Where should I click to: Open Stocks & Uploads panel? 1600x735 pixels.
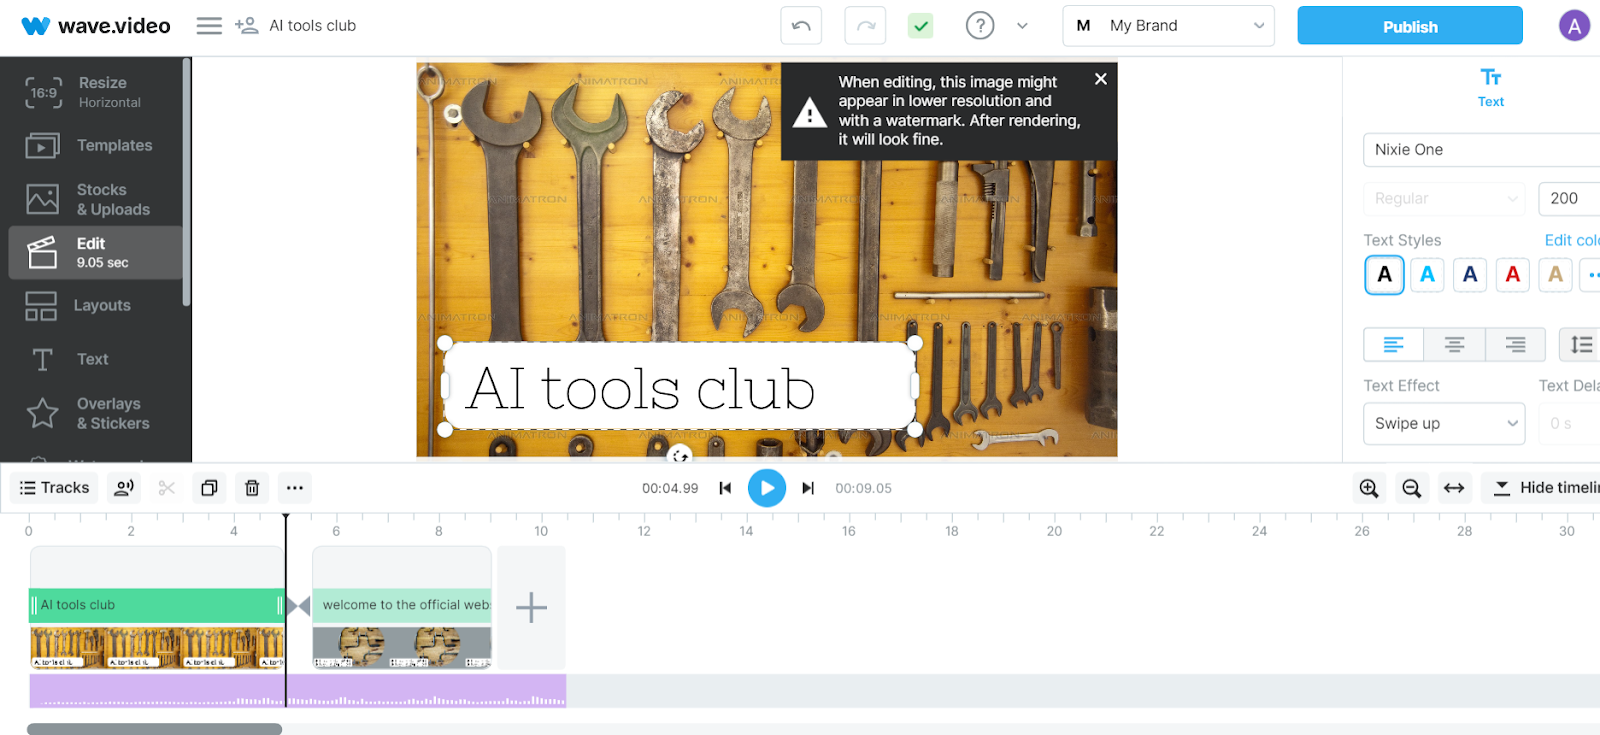tap(96, 199)
